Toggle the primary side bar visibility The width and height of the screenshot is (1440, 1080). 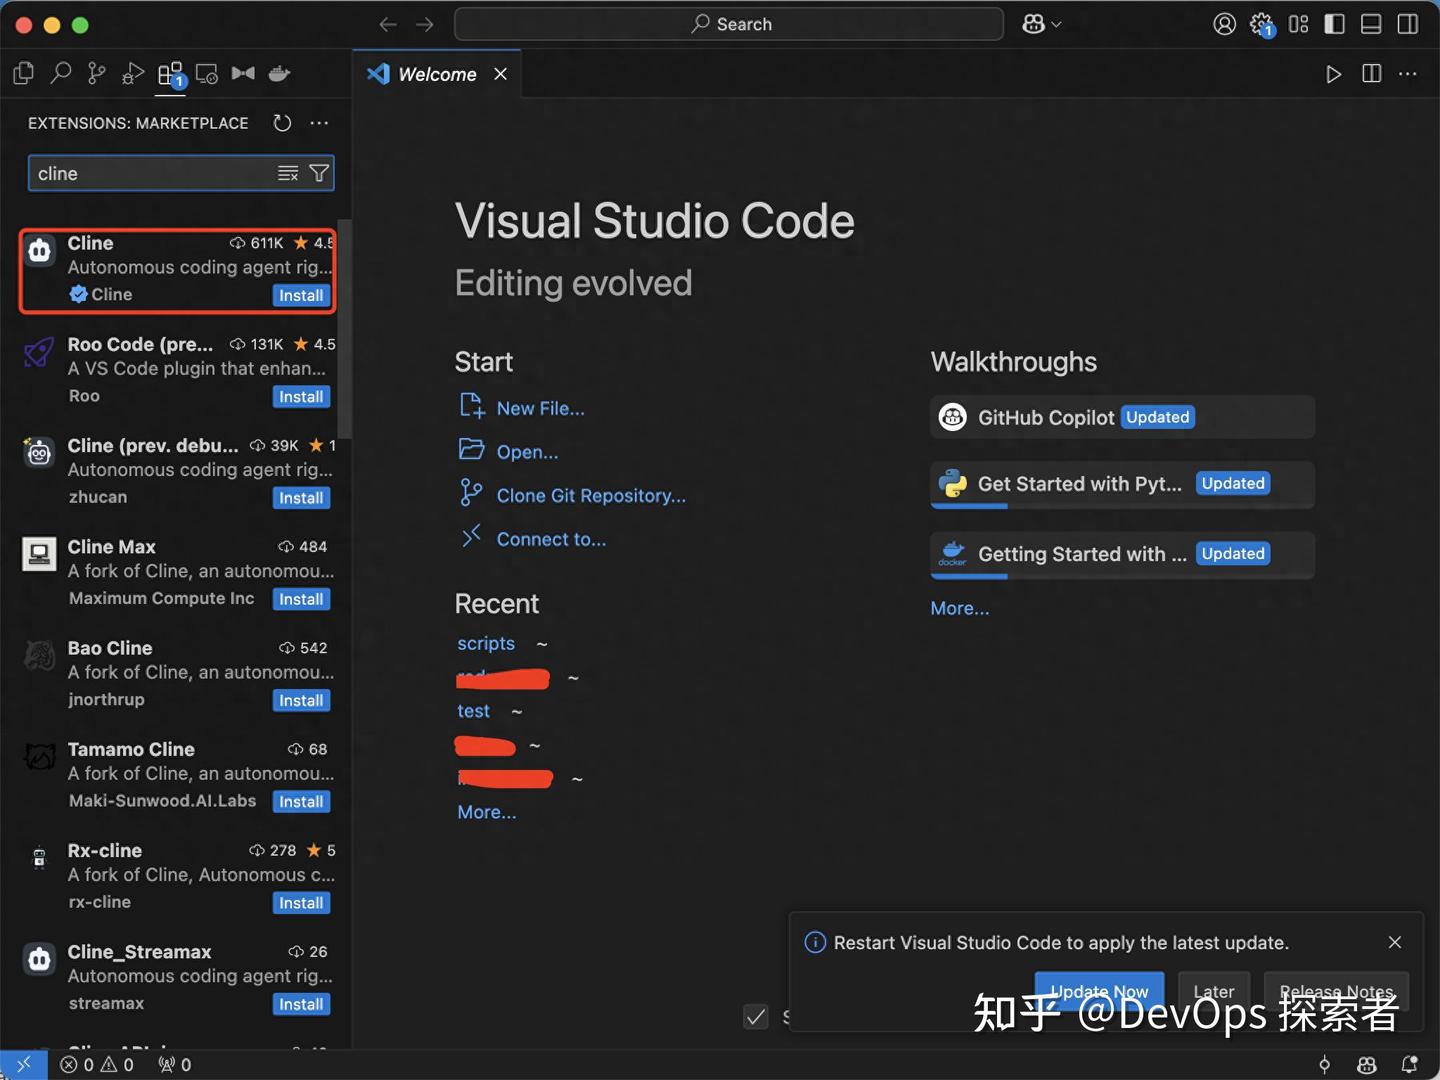pos(1335,24)
